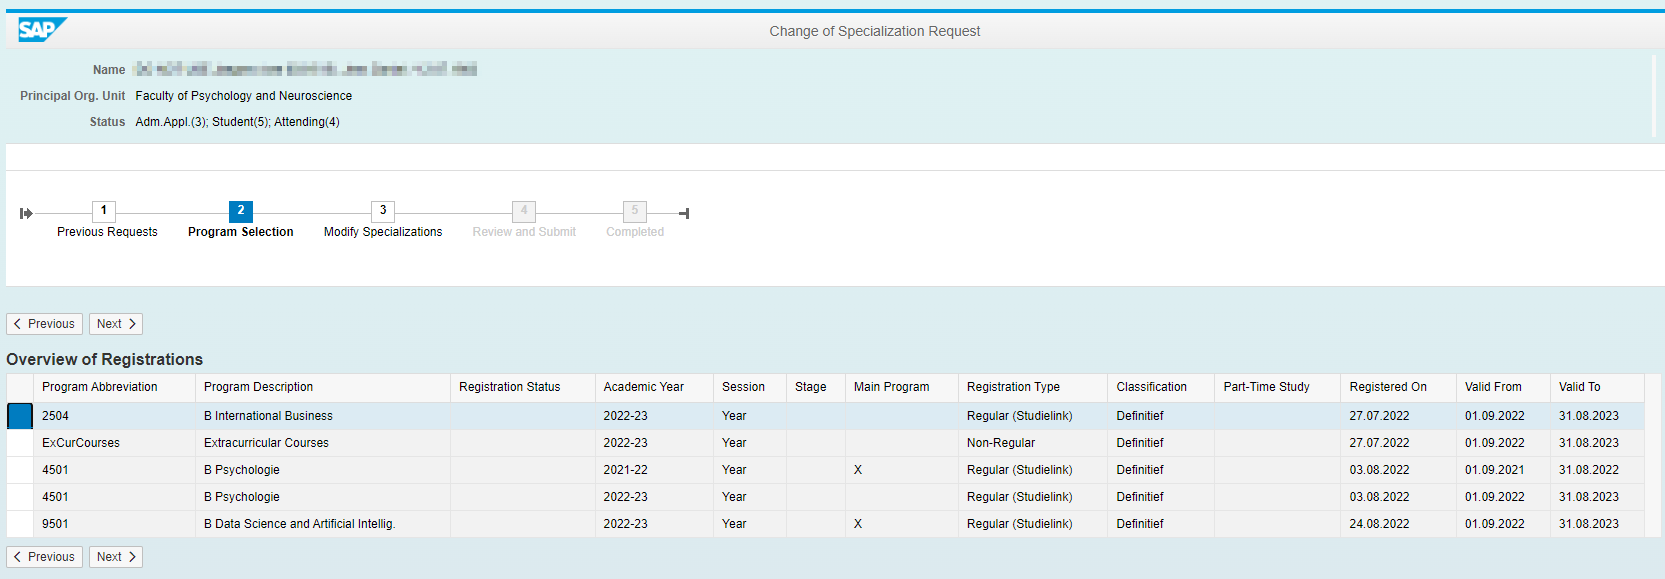
Task: Click the SAP logo
Action: point(42,30)
